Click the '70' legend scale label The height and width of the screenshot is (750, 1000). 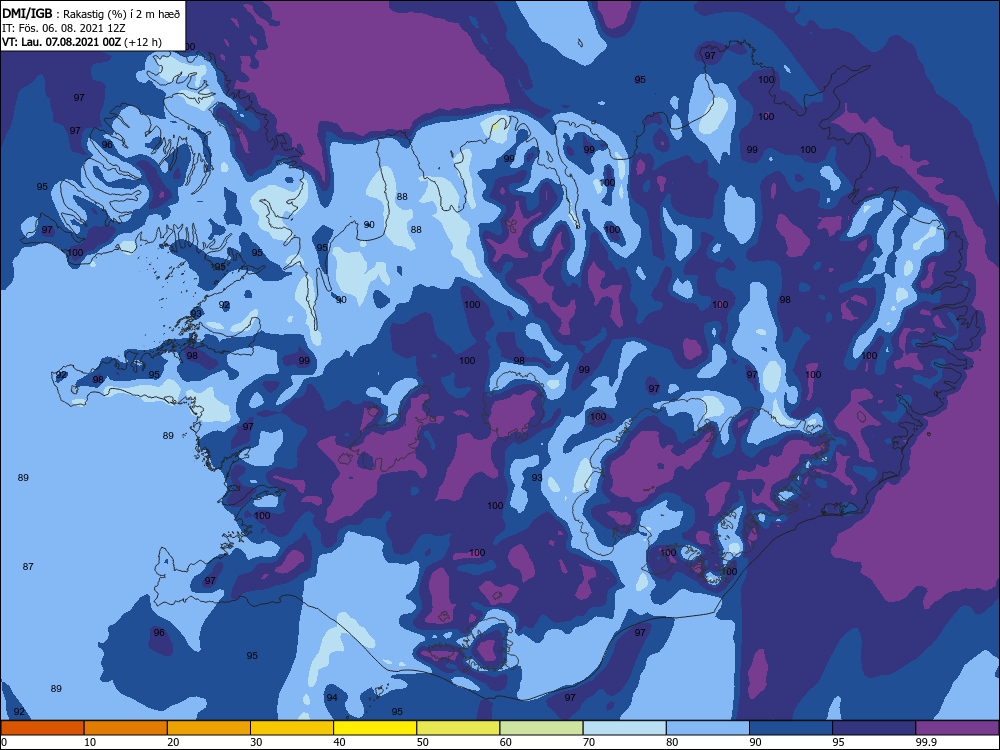coord(589,742)
